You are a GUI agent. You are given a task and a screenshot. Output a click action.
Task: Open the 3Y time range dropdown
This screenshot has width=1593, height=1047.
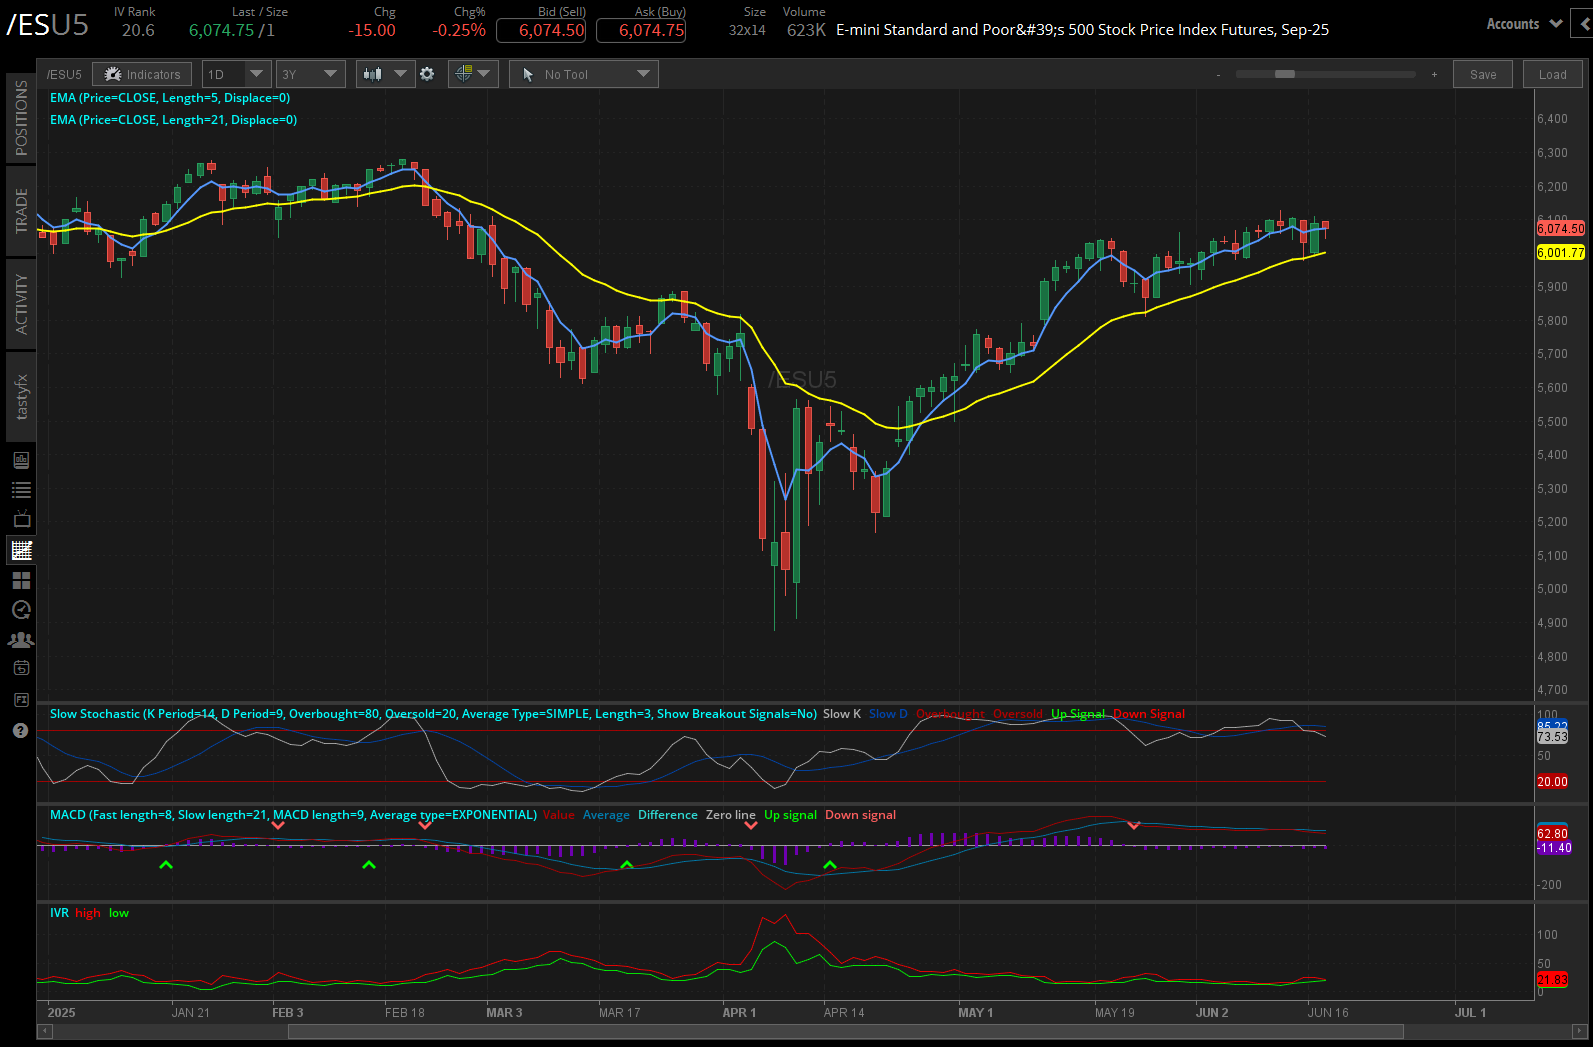[311, 74]
